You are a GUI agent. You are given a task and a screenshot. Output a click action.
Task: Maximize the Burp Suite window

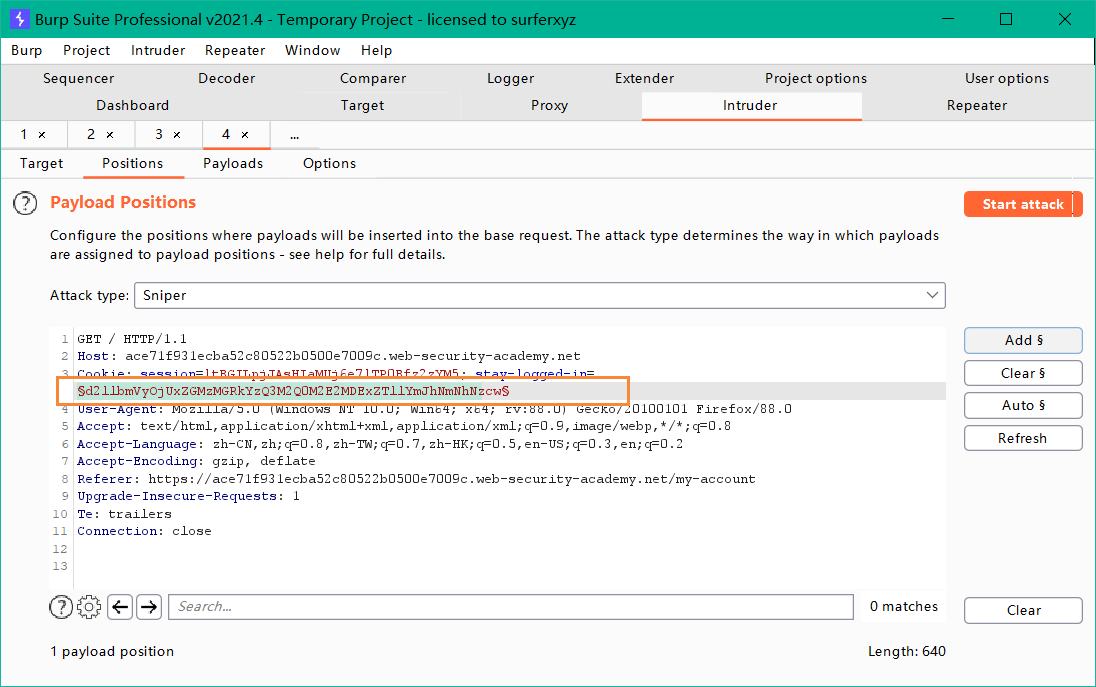click(1006, 19)
